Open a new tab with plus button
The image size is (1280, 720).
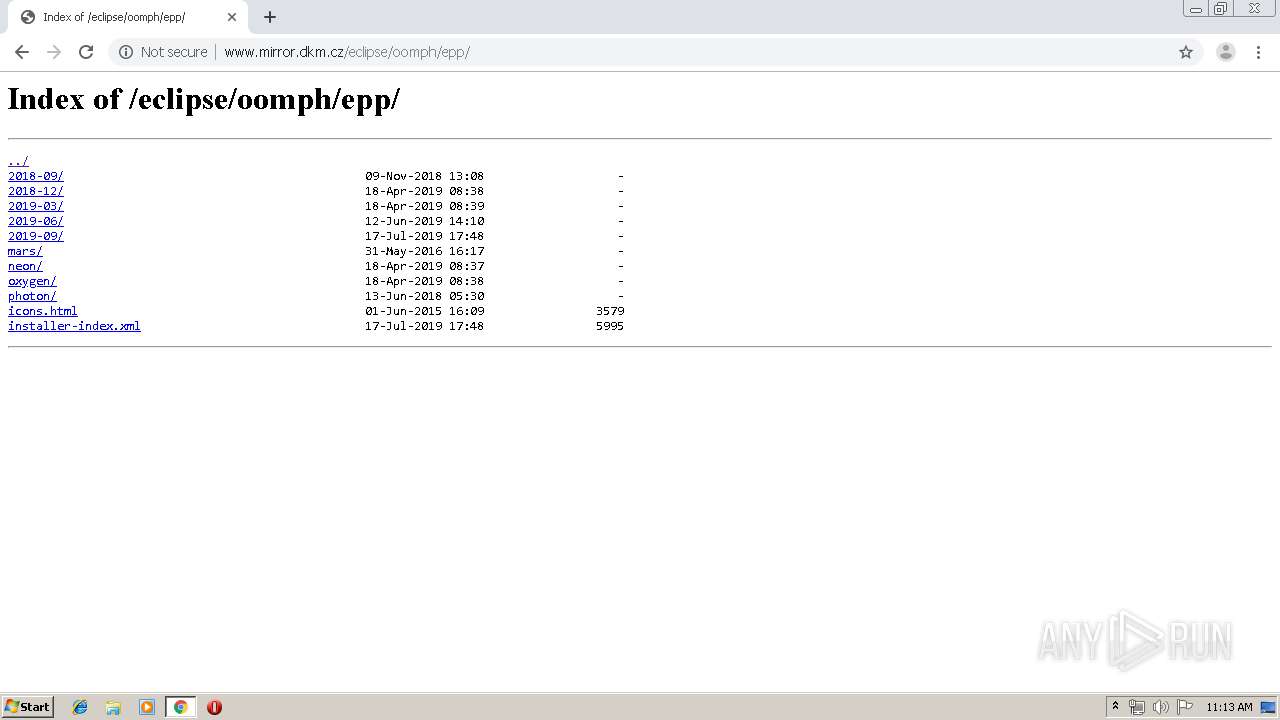270,17
